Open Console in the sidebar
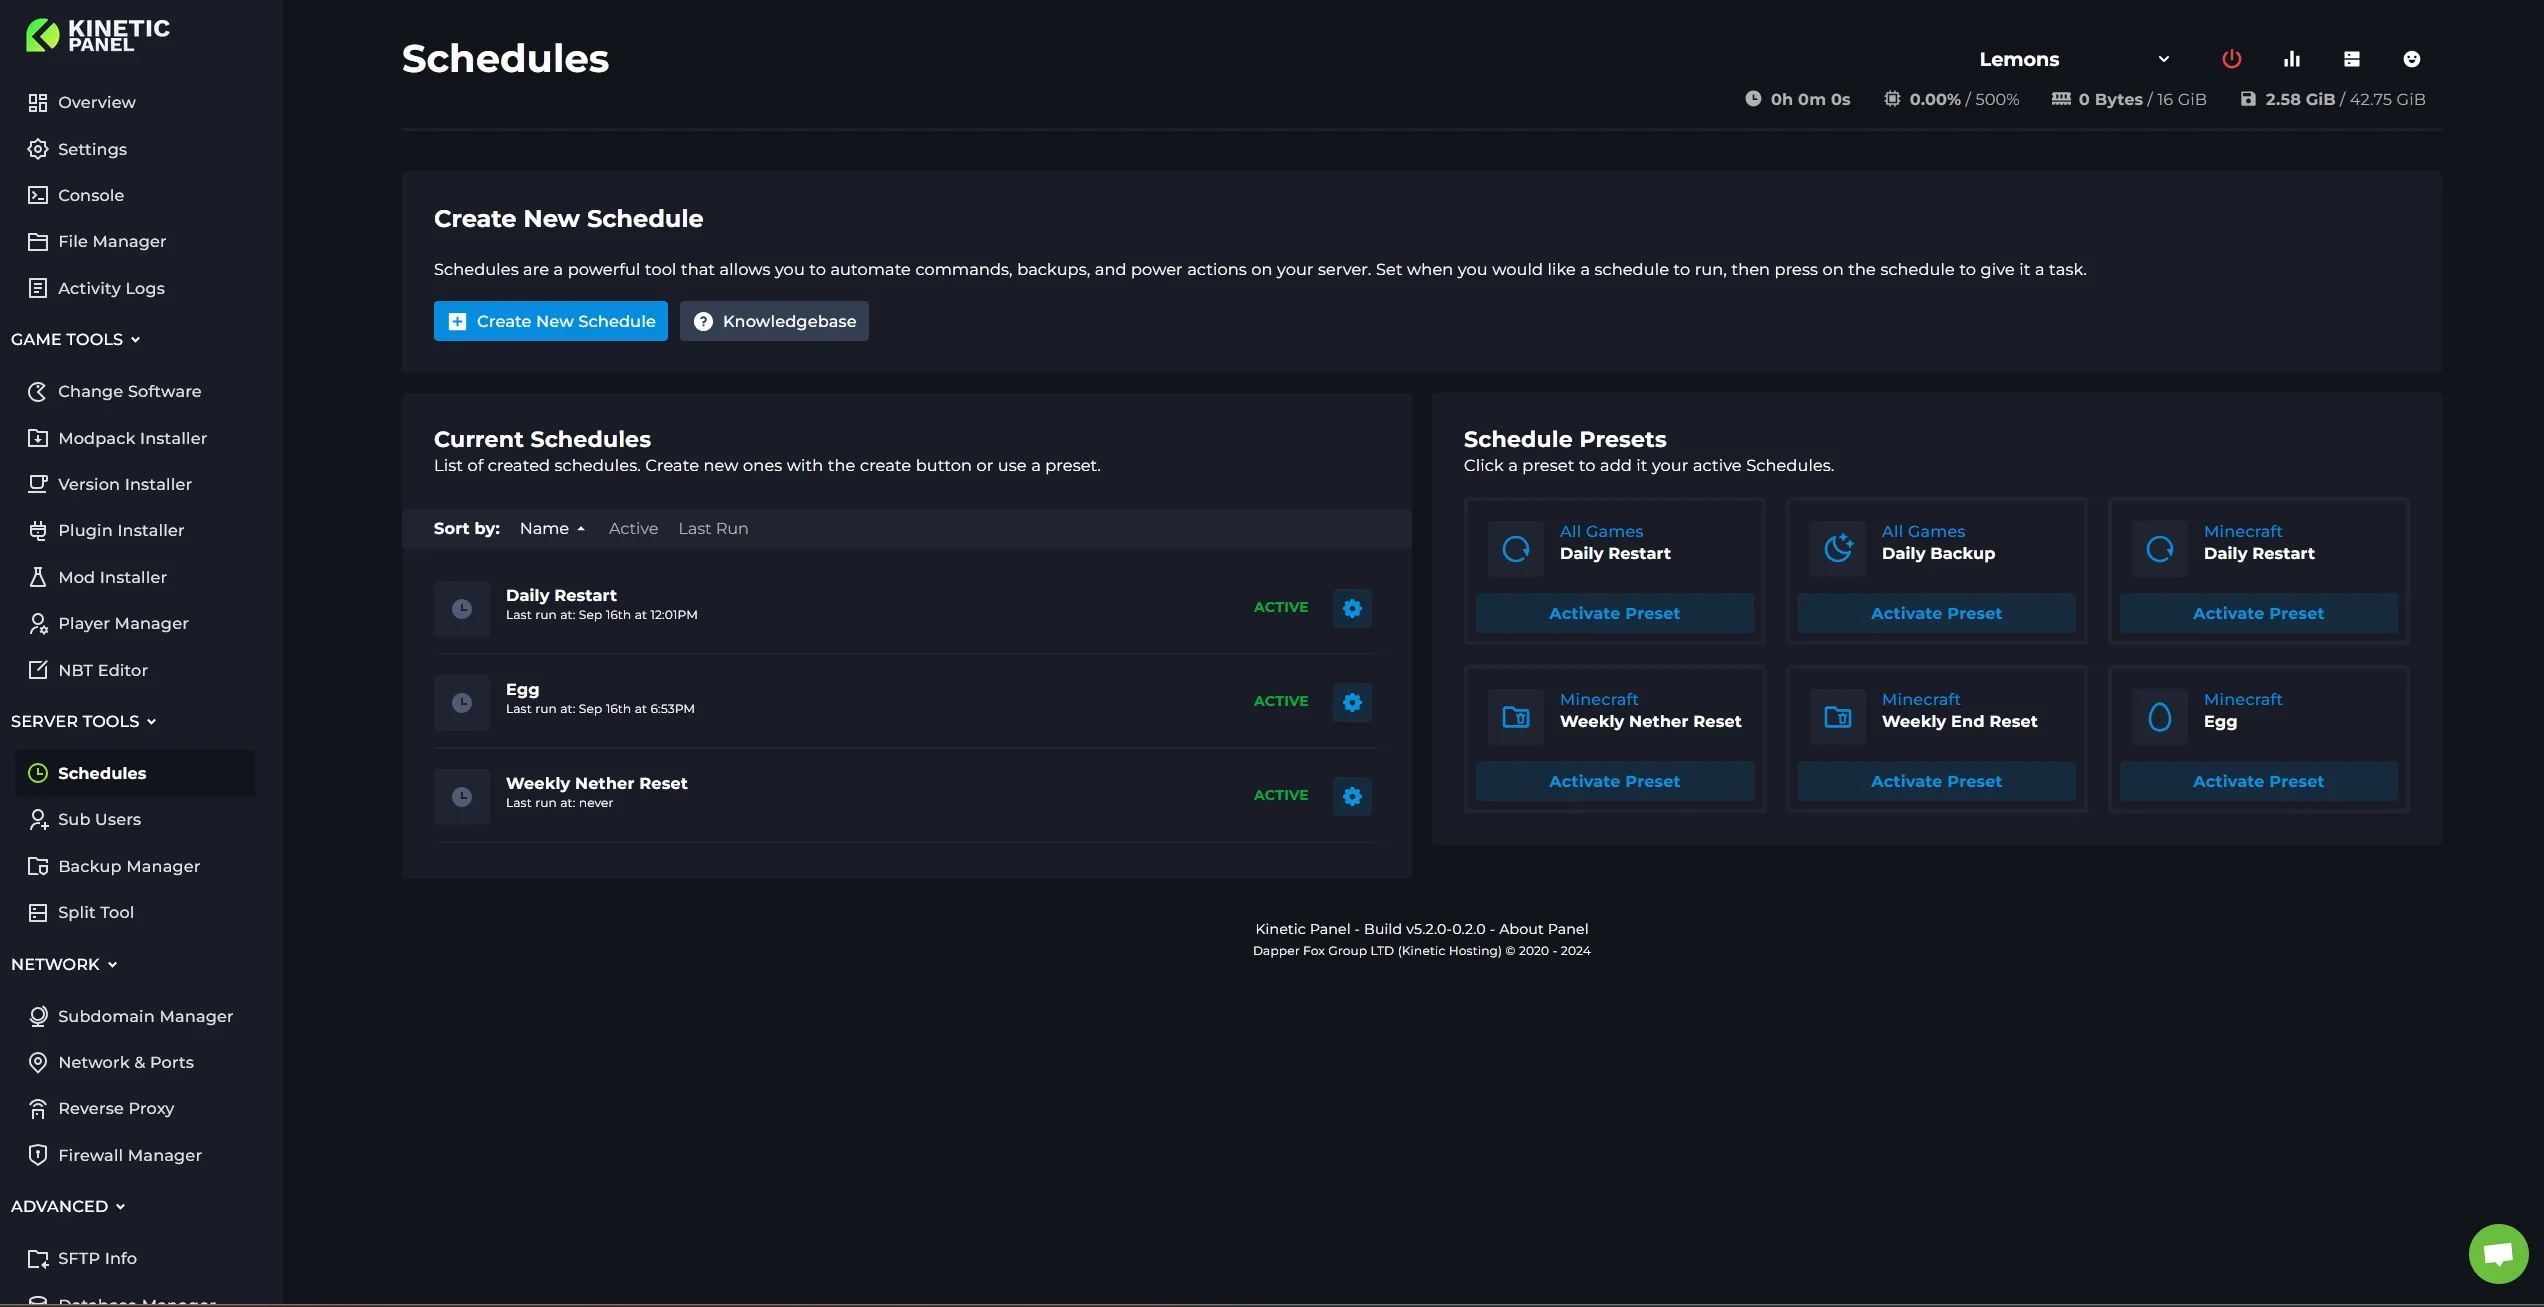This screenshot has width=2544, height=1307. click(90, 195)
